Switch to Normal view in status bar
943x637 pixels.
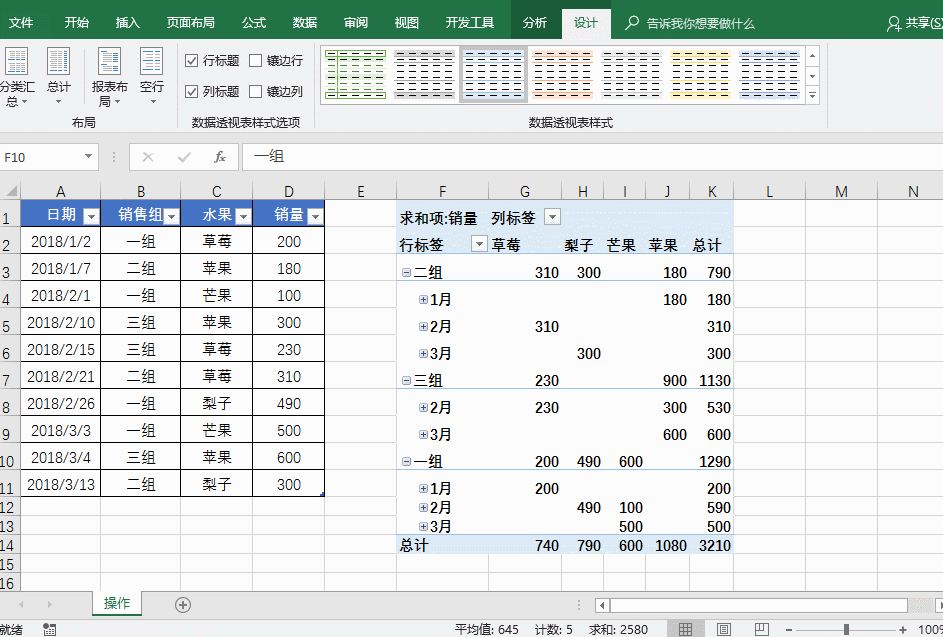[685, 629]
